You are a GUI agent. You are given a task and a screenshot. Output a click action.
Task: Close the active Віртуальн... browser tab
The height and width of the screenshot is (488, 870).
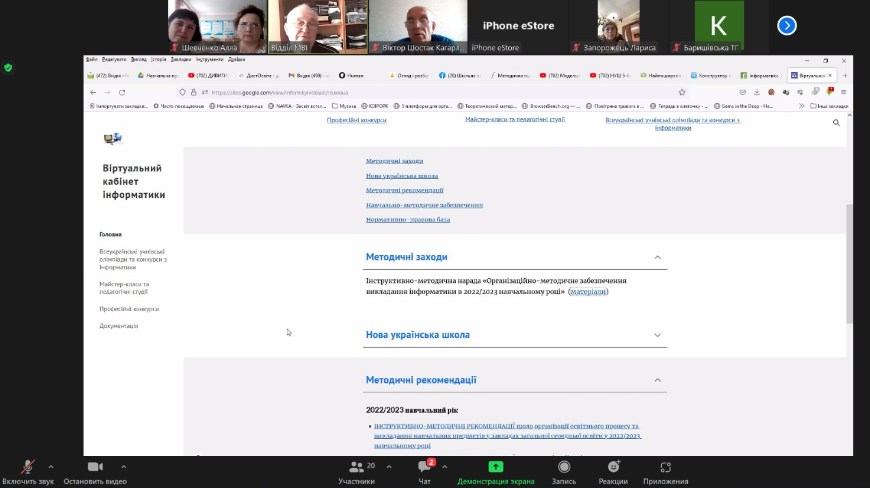point(830,75)
